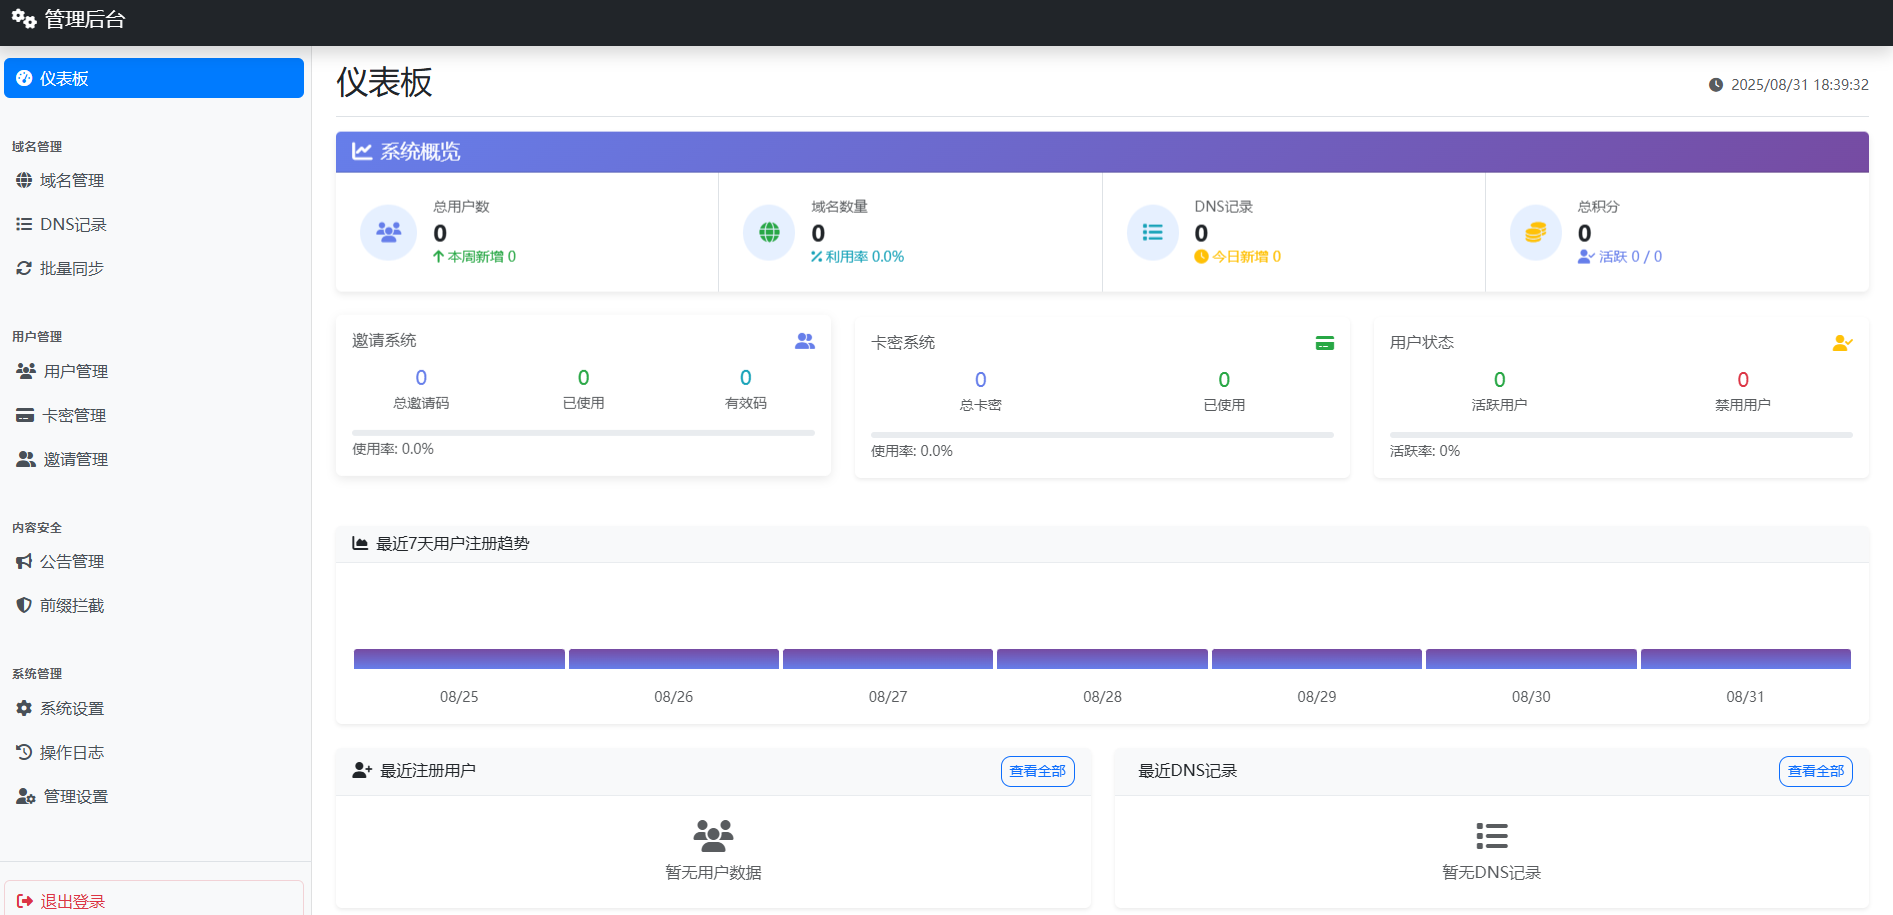Click the 邀请系统 使用率 progress bar
Viewport: 1893px width, 915px height.
click(x=583, y=433)
